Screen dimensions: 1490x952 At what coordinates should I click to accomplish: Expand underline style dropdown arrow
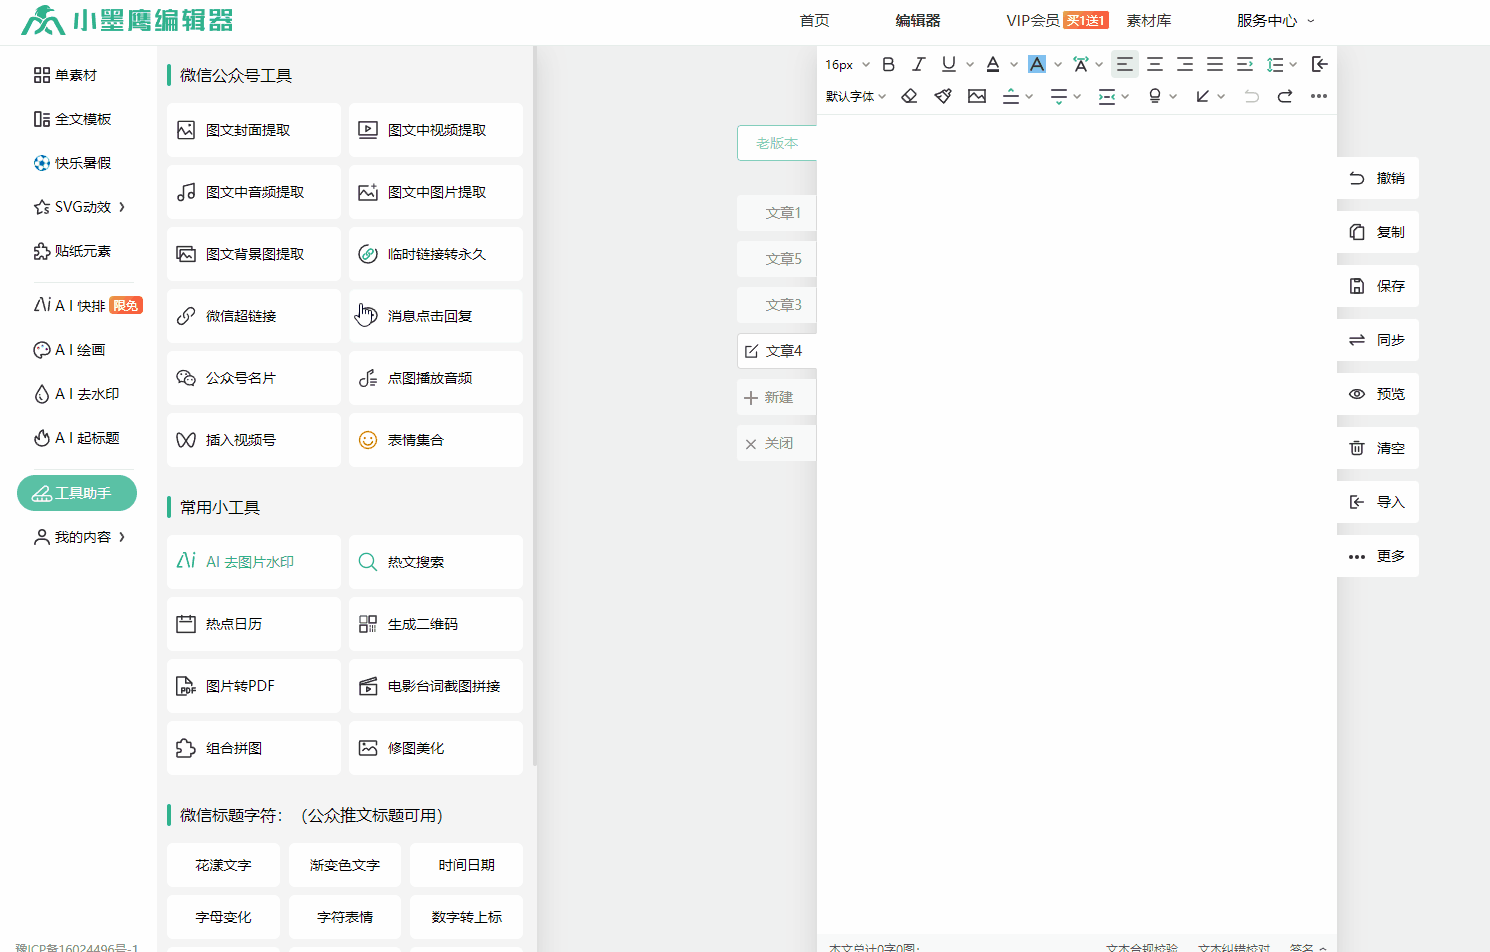[x=970, y=64]
